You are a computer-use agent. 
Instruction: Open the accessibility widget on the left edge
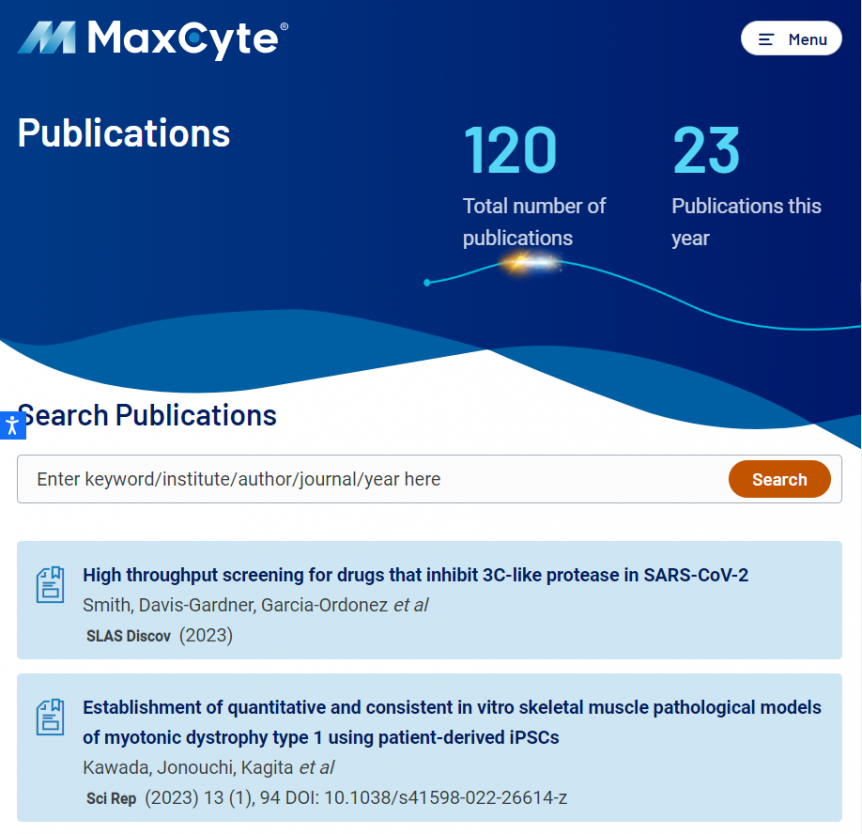(x=12, y=424)
